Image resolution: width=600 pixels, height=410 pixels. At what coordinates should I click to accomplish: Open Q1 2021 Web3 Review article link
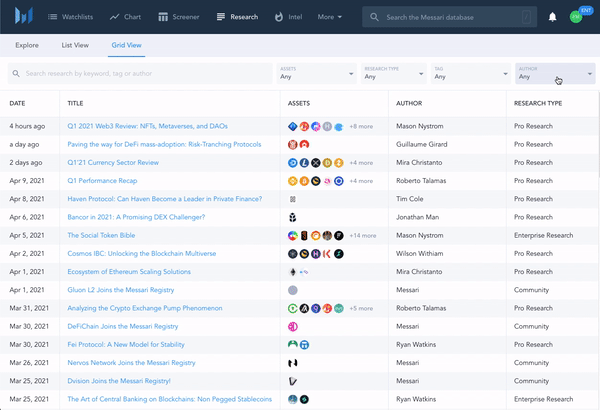[147, 126]
